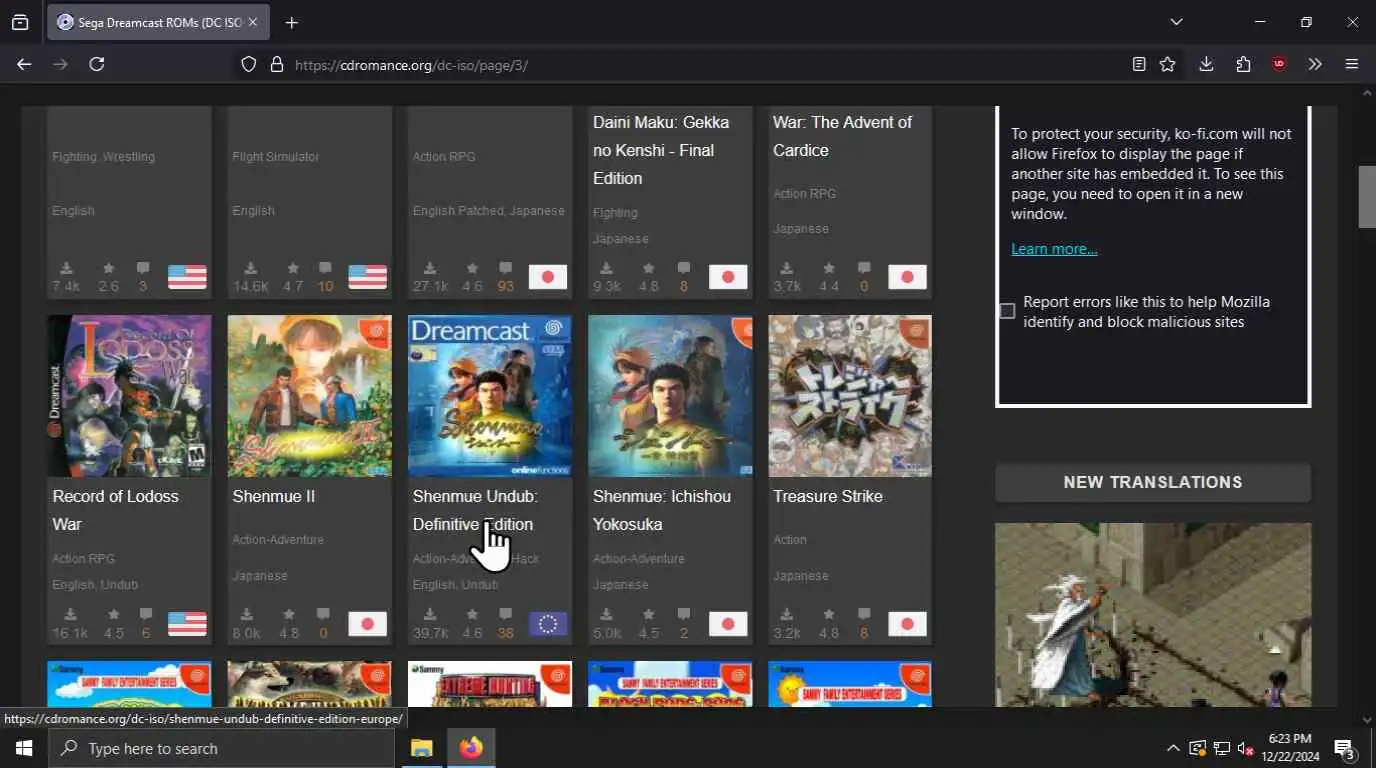Open Firefox View in the tab bar
1376x768 pixels.
pyautogui.click(x=20, y=22)
